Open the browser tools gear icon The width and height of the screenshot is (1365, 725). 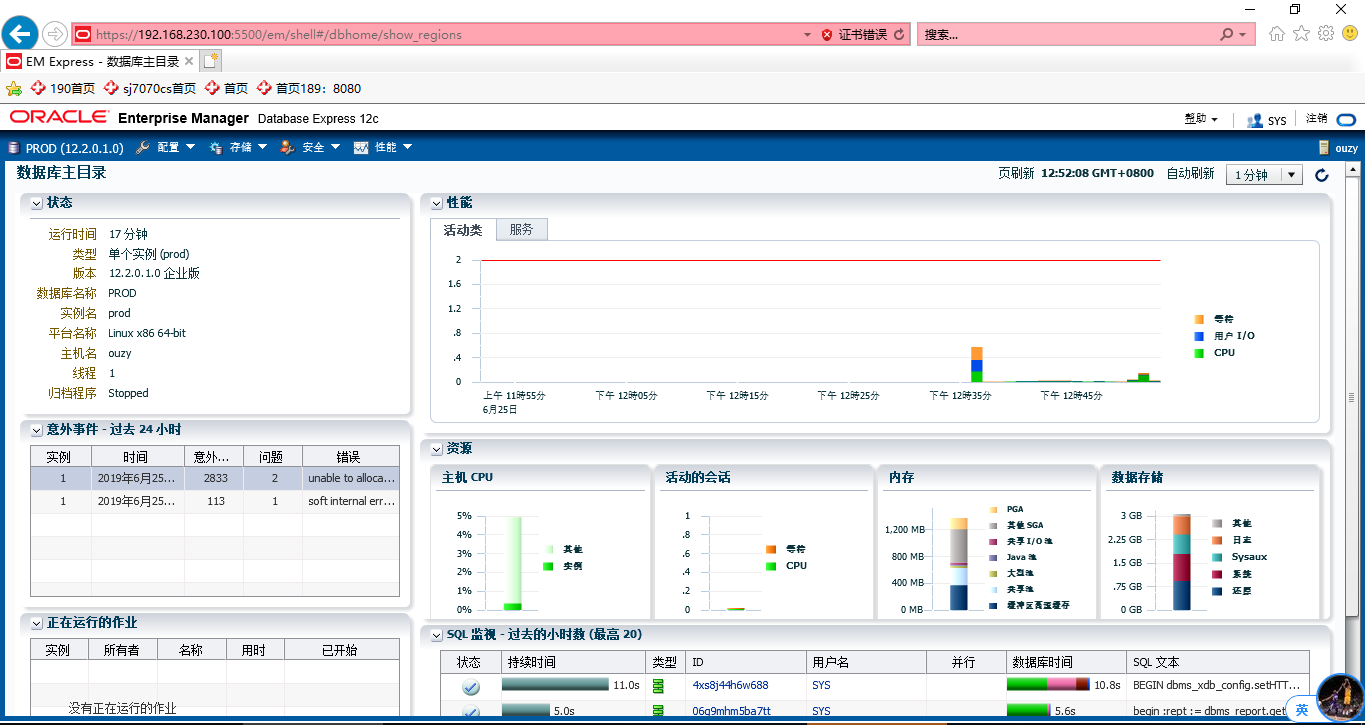coord(1326,34)
